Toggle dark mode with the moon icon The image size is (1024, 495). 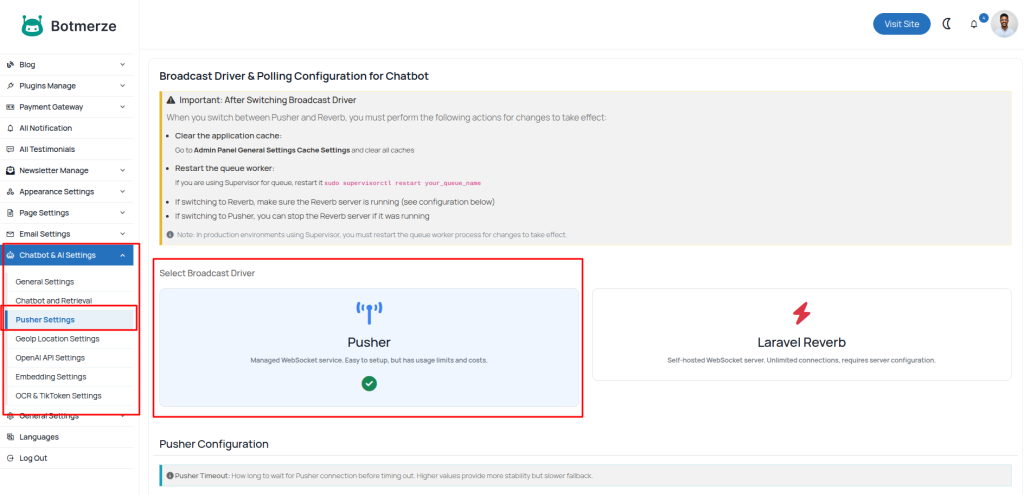(947, 24)
